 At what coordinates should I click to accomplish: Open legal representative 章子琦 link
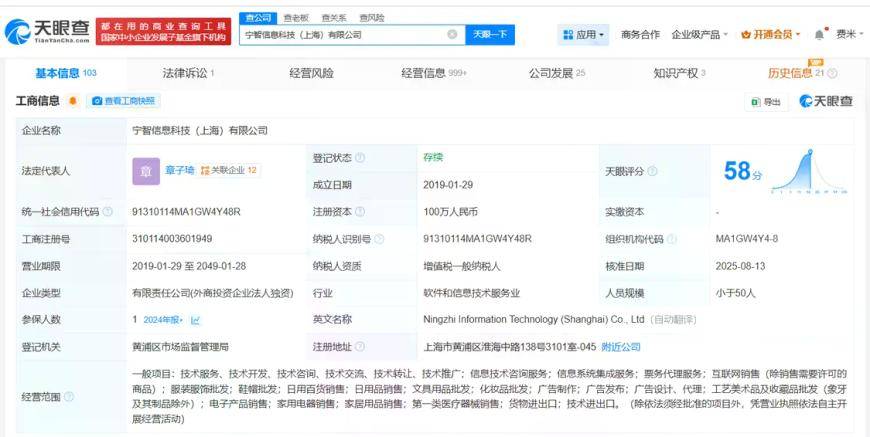click(x=180, y=170)
